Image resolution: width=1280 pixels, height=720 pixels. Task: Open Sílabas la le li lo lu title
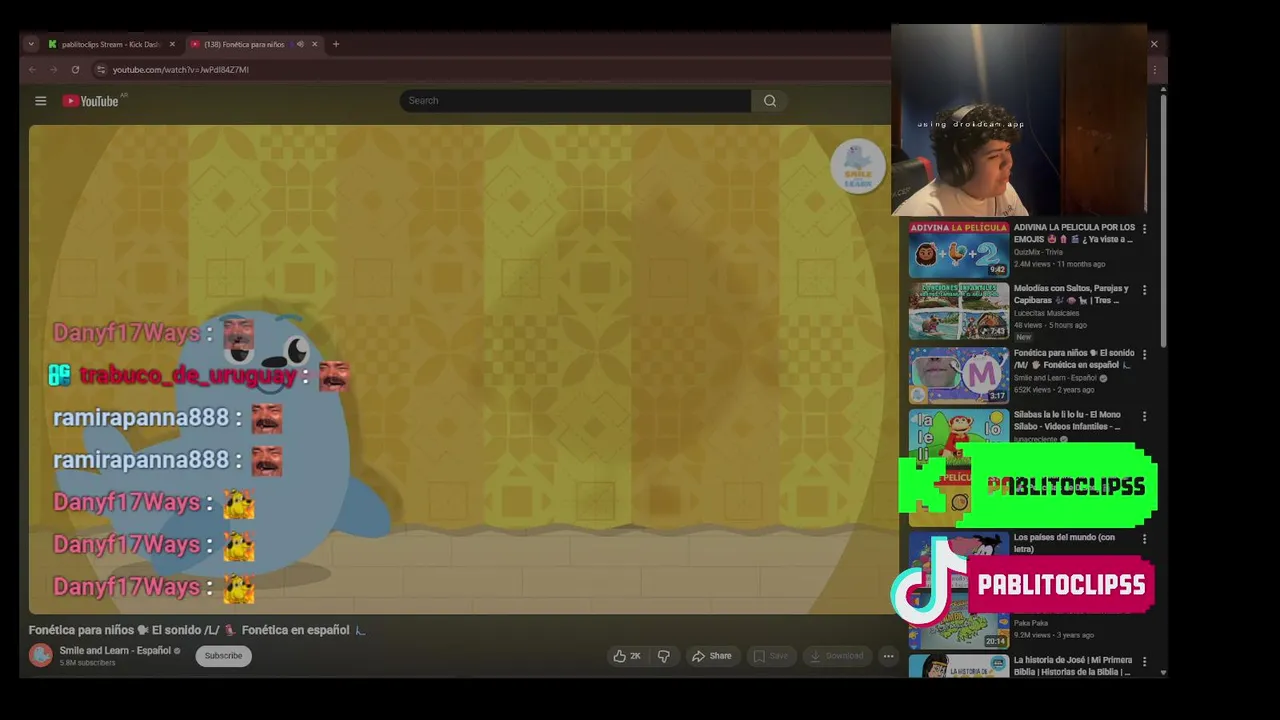coord(1067,420)
